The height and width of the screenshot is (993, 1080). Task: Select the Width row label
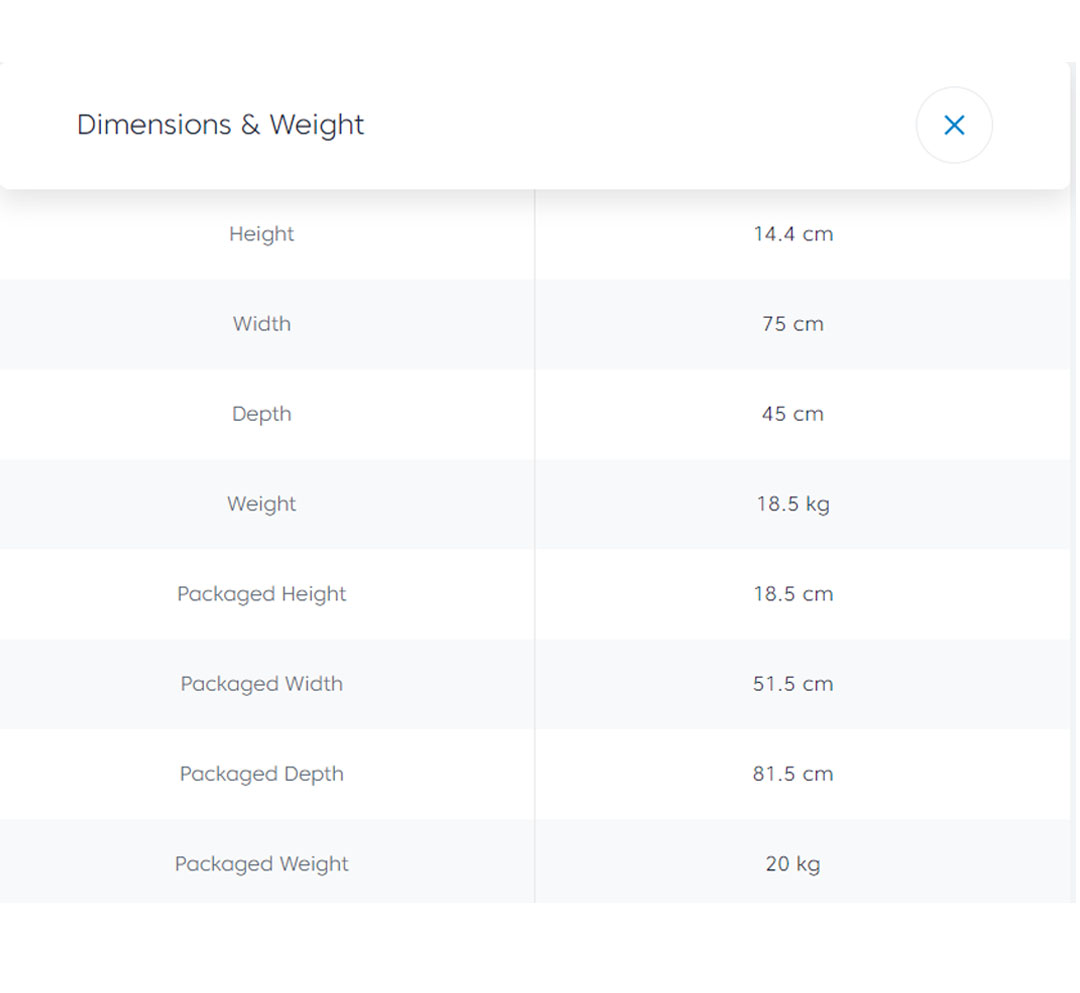pos(262,324)
